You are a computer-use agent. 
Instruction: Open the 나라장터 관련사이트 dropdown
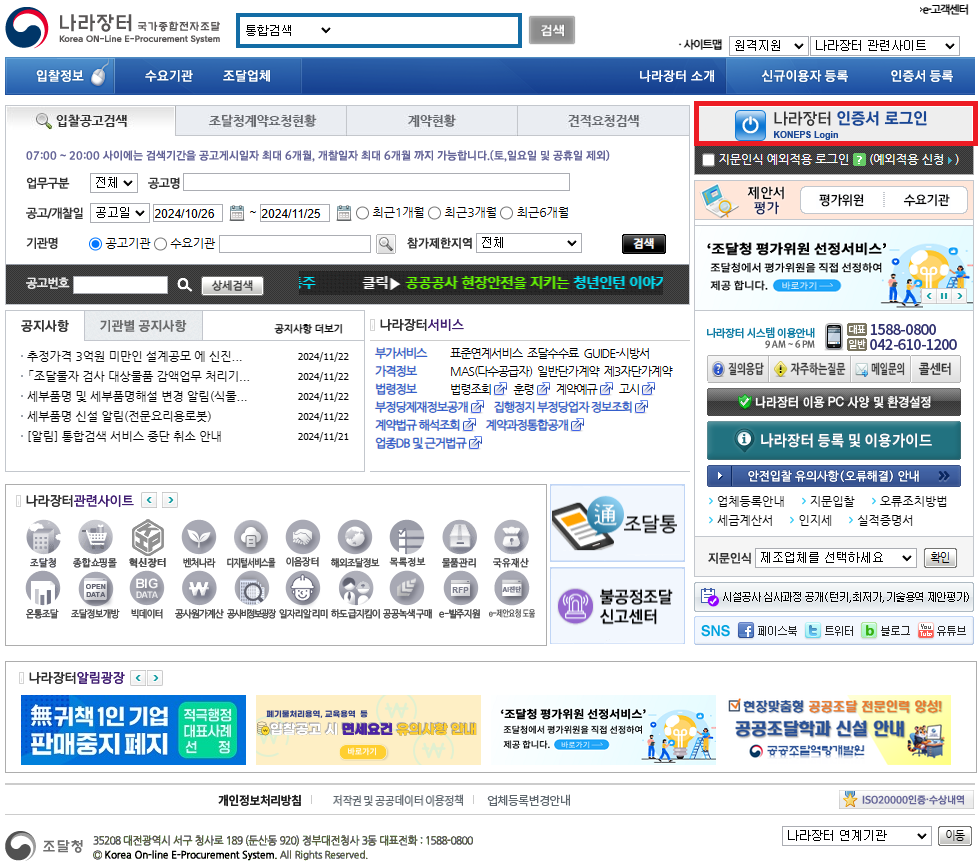[x=885, y=46]
